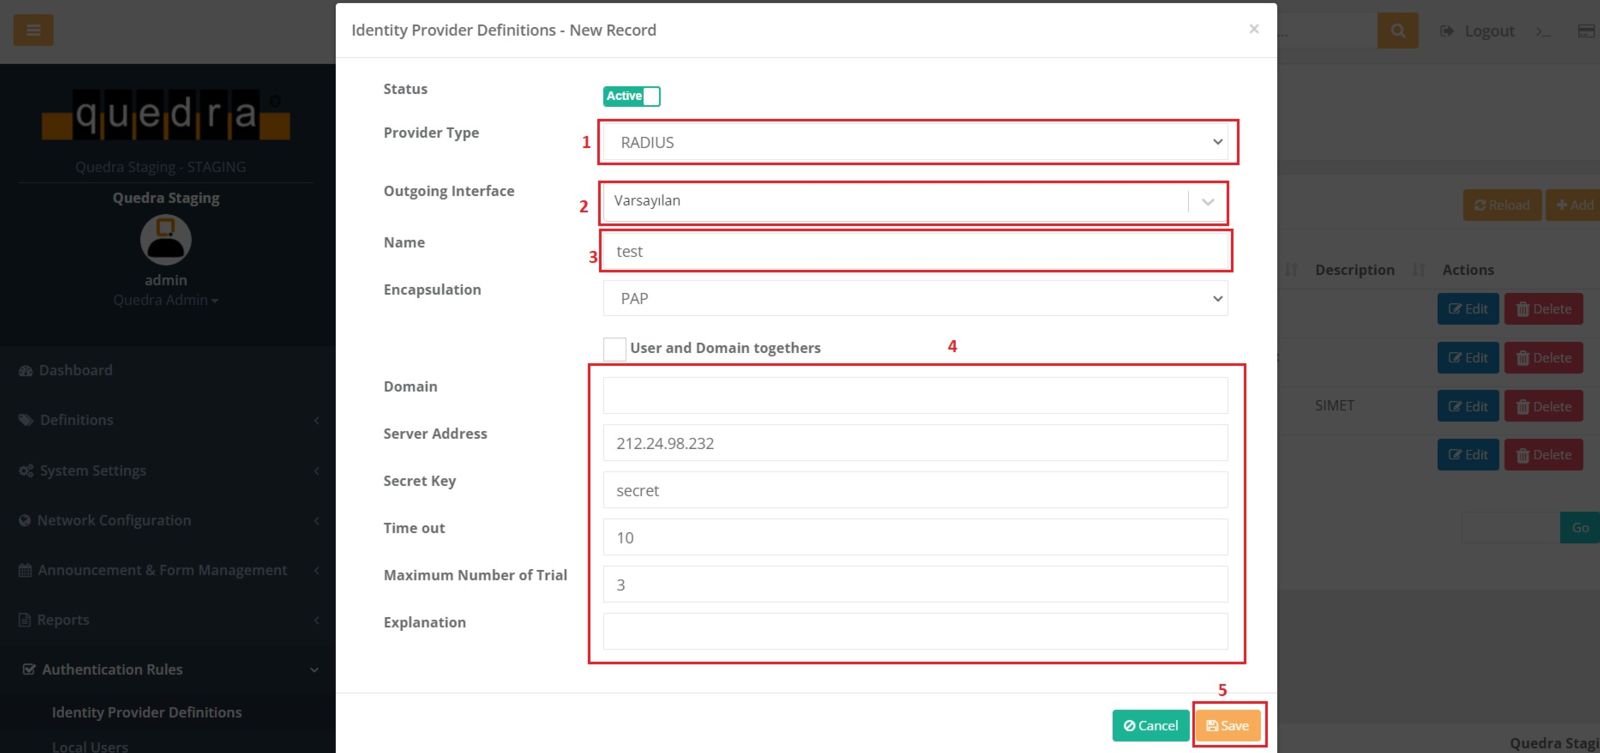Image resolution: width=1600 pixels, height=753 pixels.
Task: Click the hamburger menu icon
Action: (x=33, y=30)
